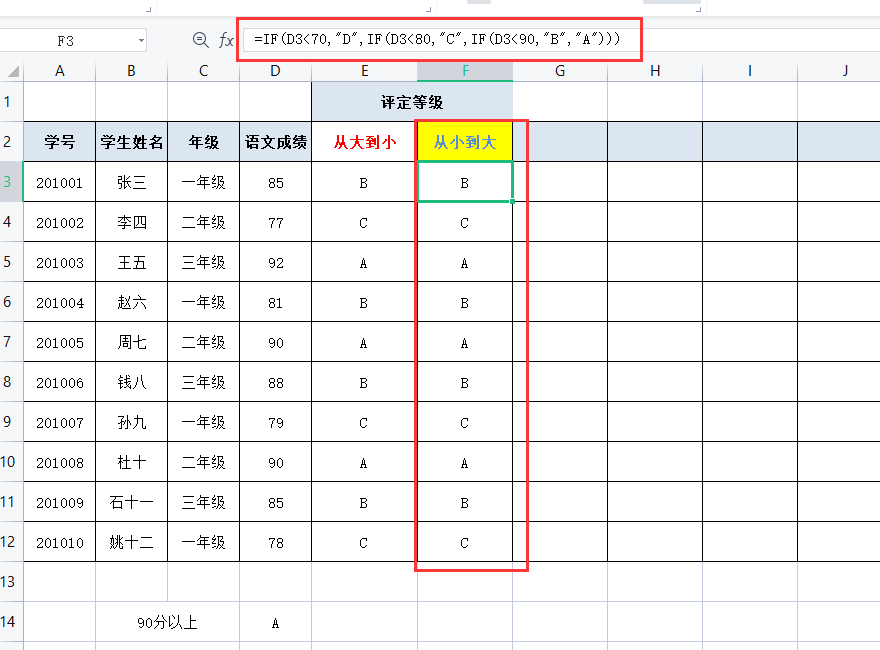Click the name cell 王五
This screenshot has height=650, width=880.
(x=131, y=262)
